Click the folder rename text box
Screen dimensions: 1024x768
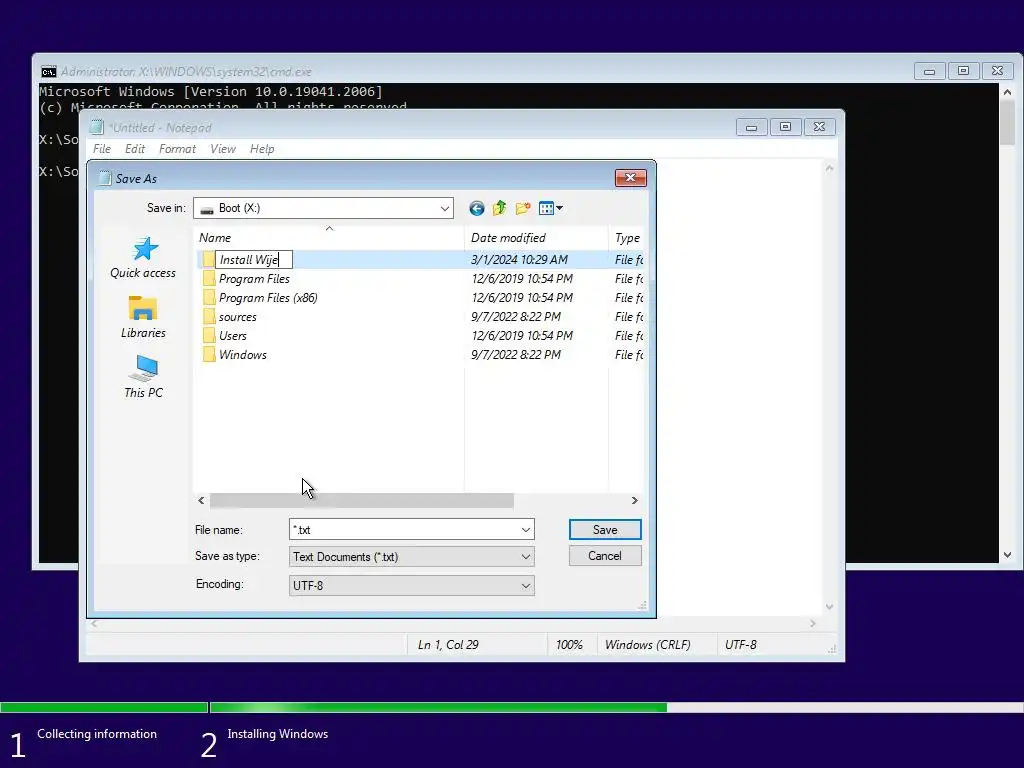(x=254, y=260)
